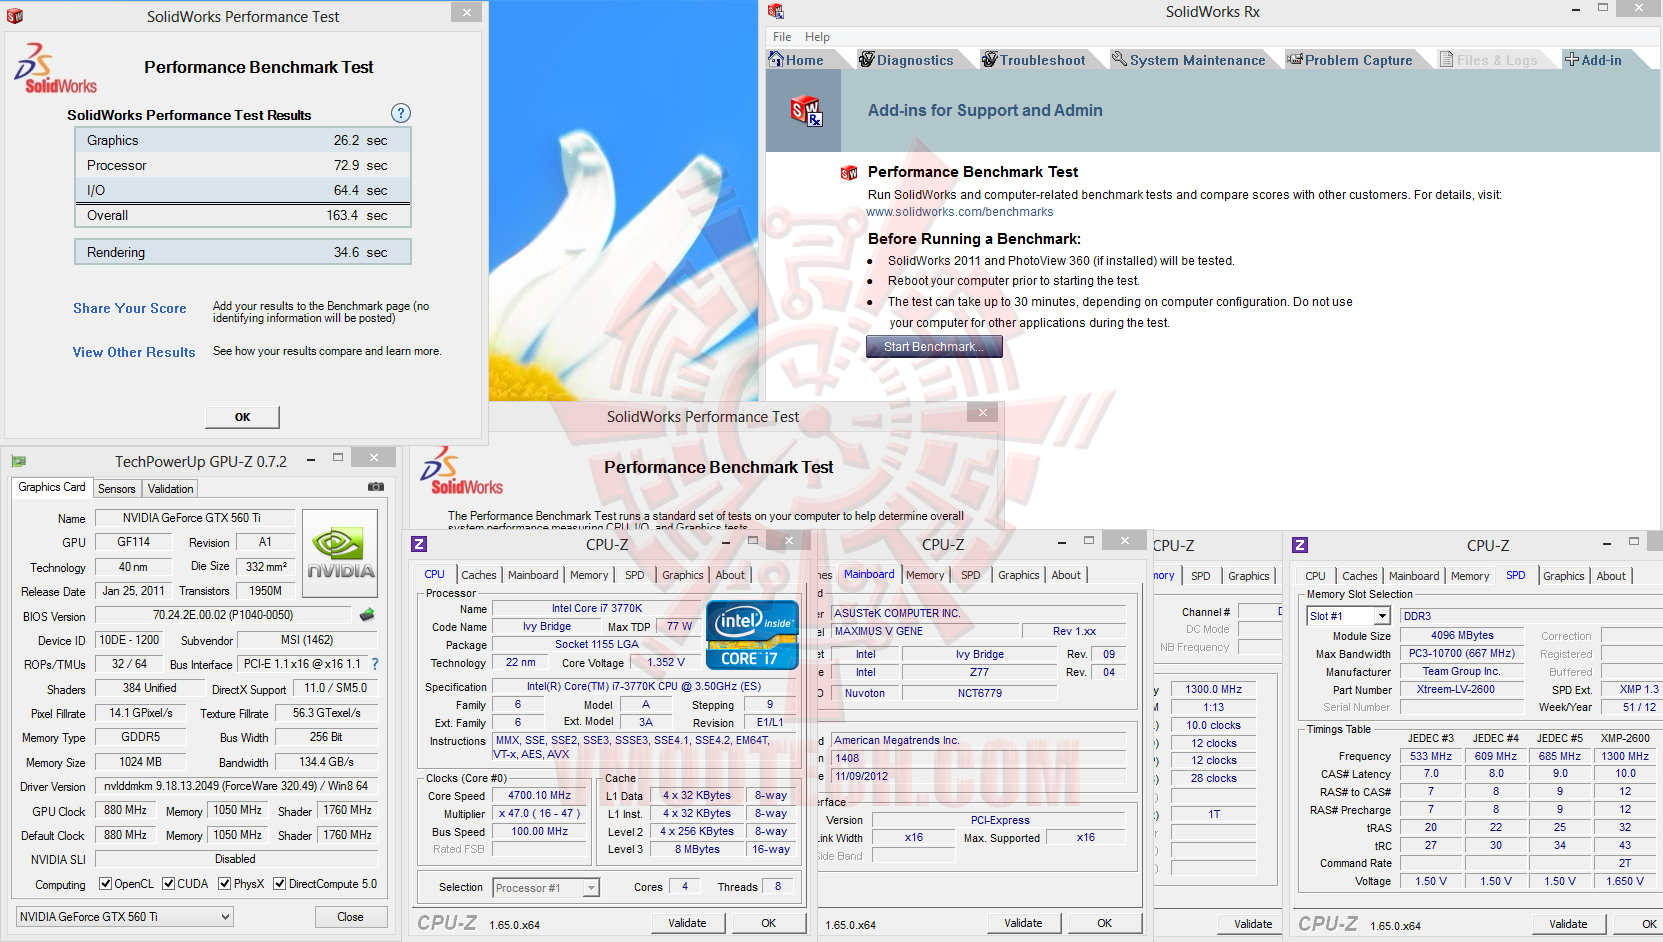This screenshot has width=1663, height=942.
Task: Click the GPU Name field showing GeForce GTX 560 Ti
Action: click(195, 518)
